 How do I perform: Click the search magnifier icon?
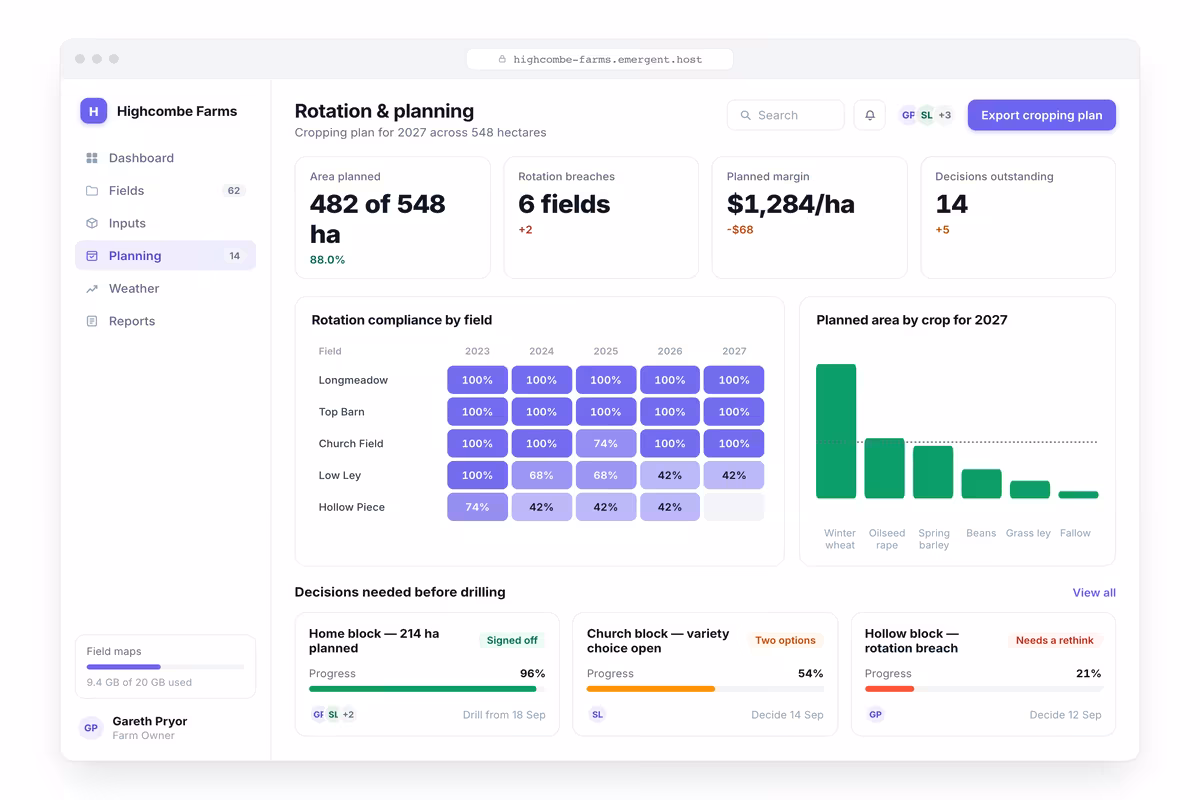point(746,115)
